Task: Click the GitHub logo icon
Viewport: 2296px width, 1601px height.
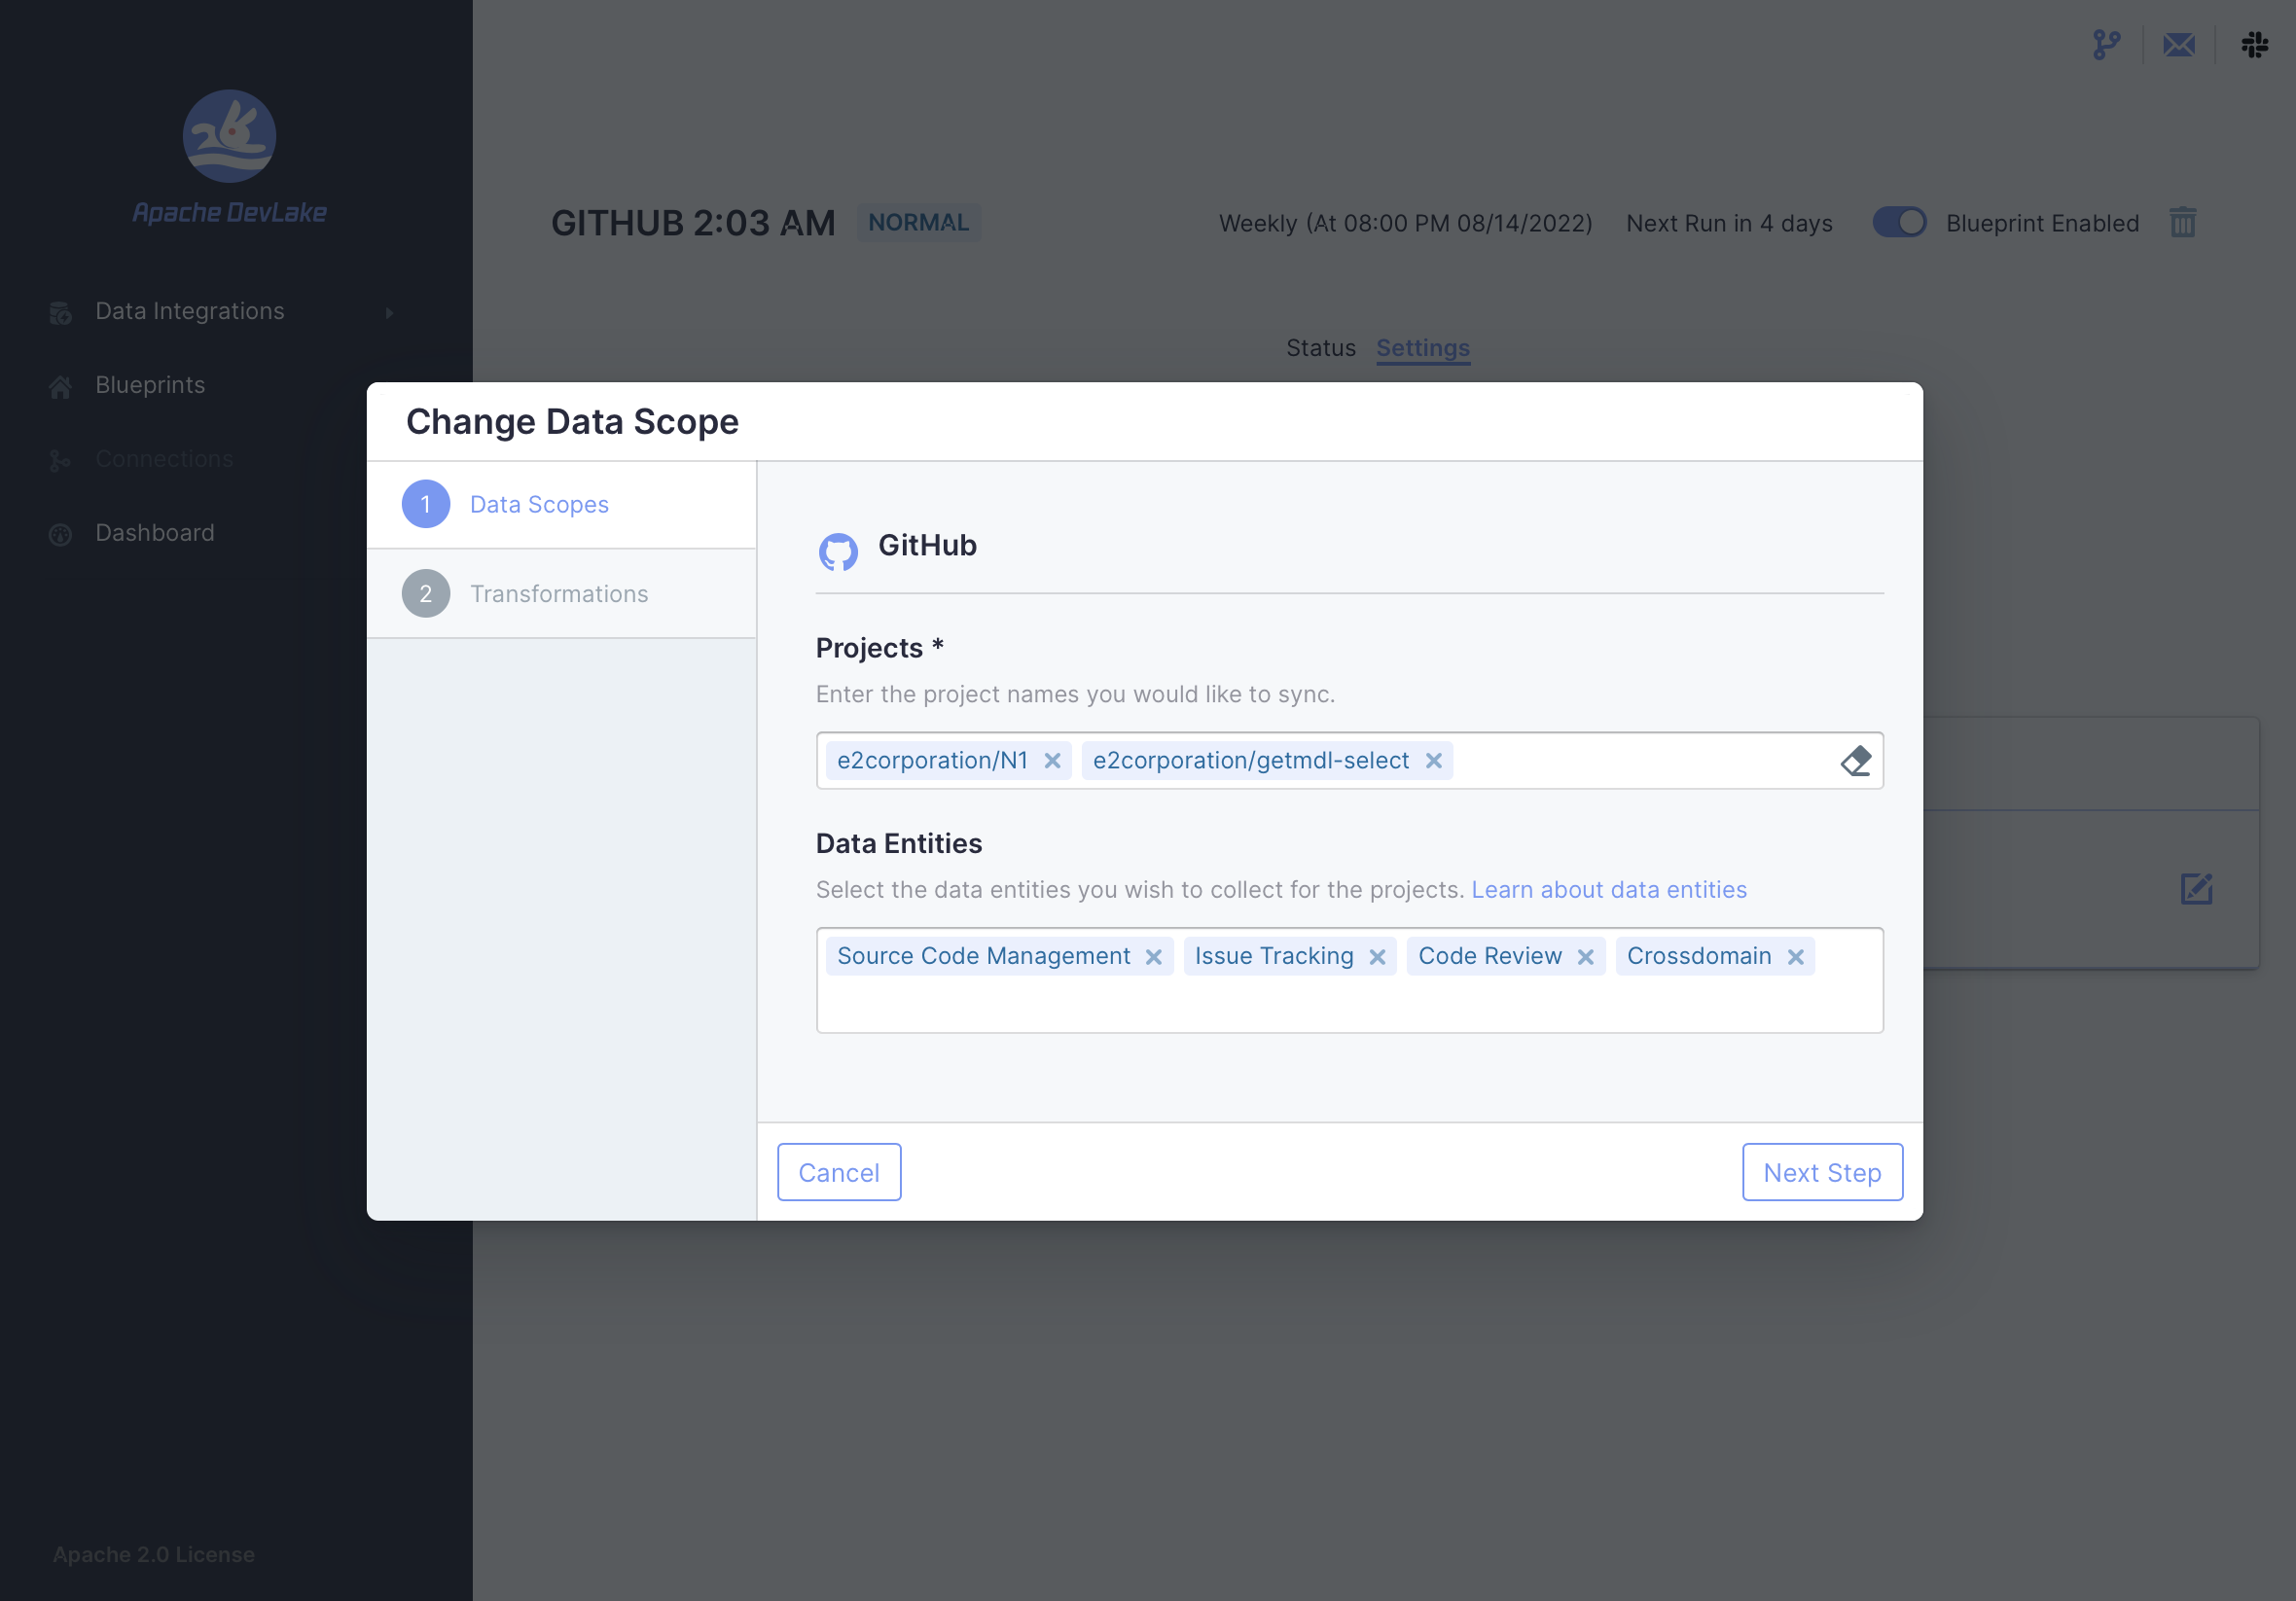Action: (838, 551)
